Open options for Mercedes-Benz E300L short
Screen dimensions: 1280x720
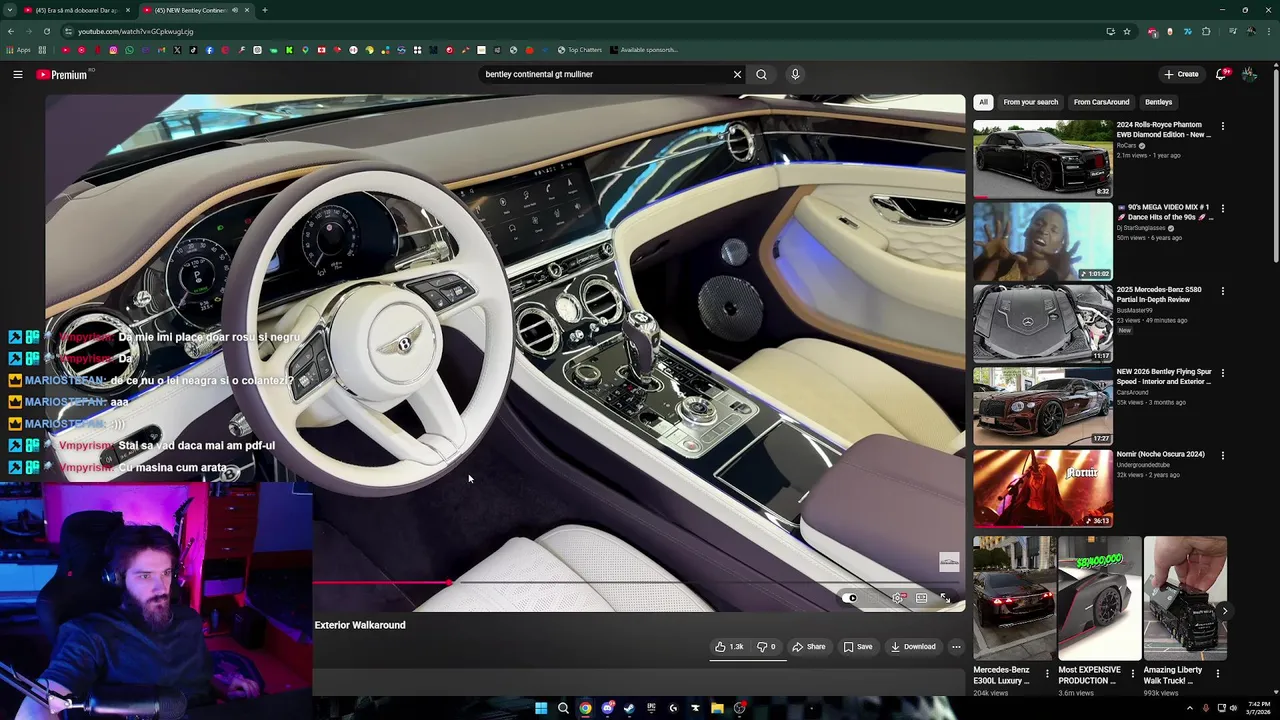[x=1047, y=674]
